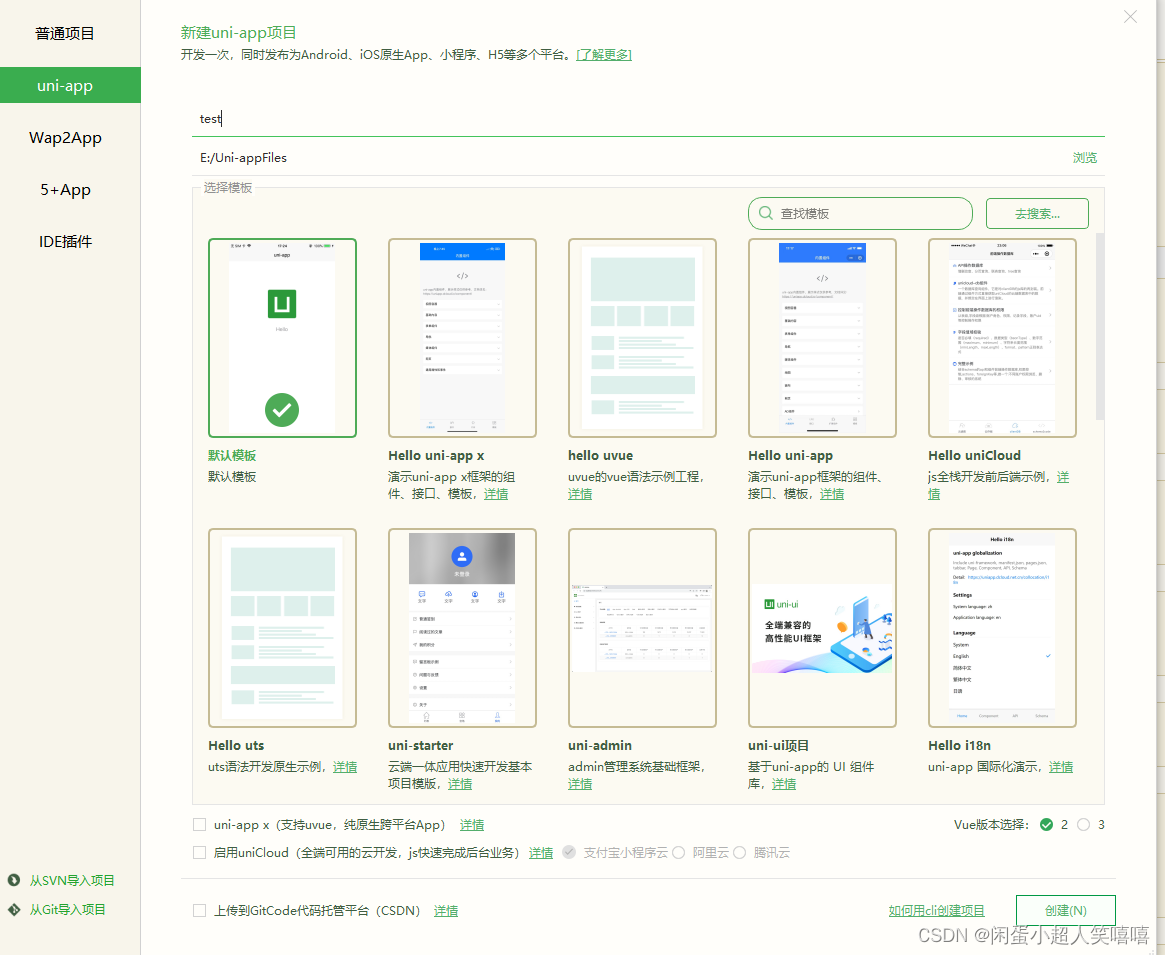This screenshot has height=955, width=1165.
Task: Open 详情 link under Hello uts
Action: (x=345, y=767)
